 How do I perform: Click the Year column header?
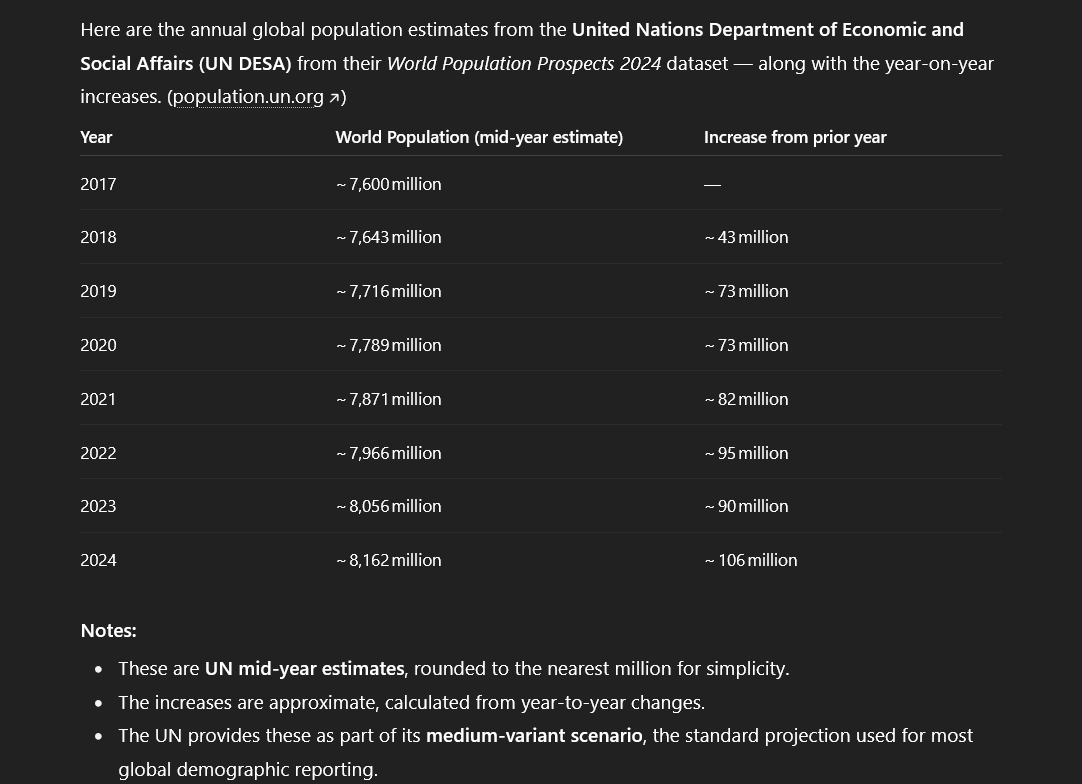tap(96, 137)
